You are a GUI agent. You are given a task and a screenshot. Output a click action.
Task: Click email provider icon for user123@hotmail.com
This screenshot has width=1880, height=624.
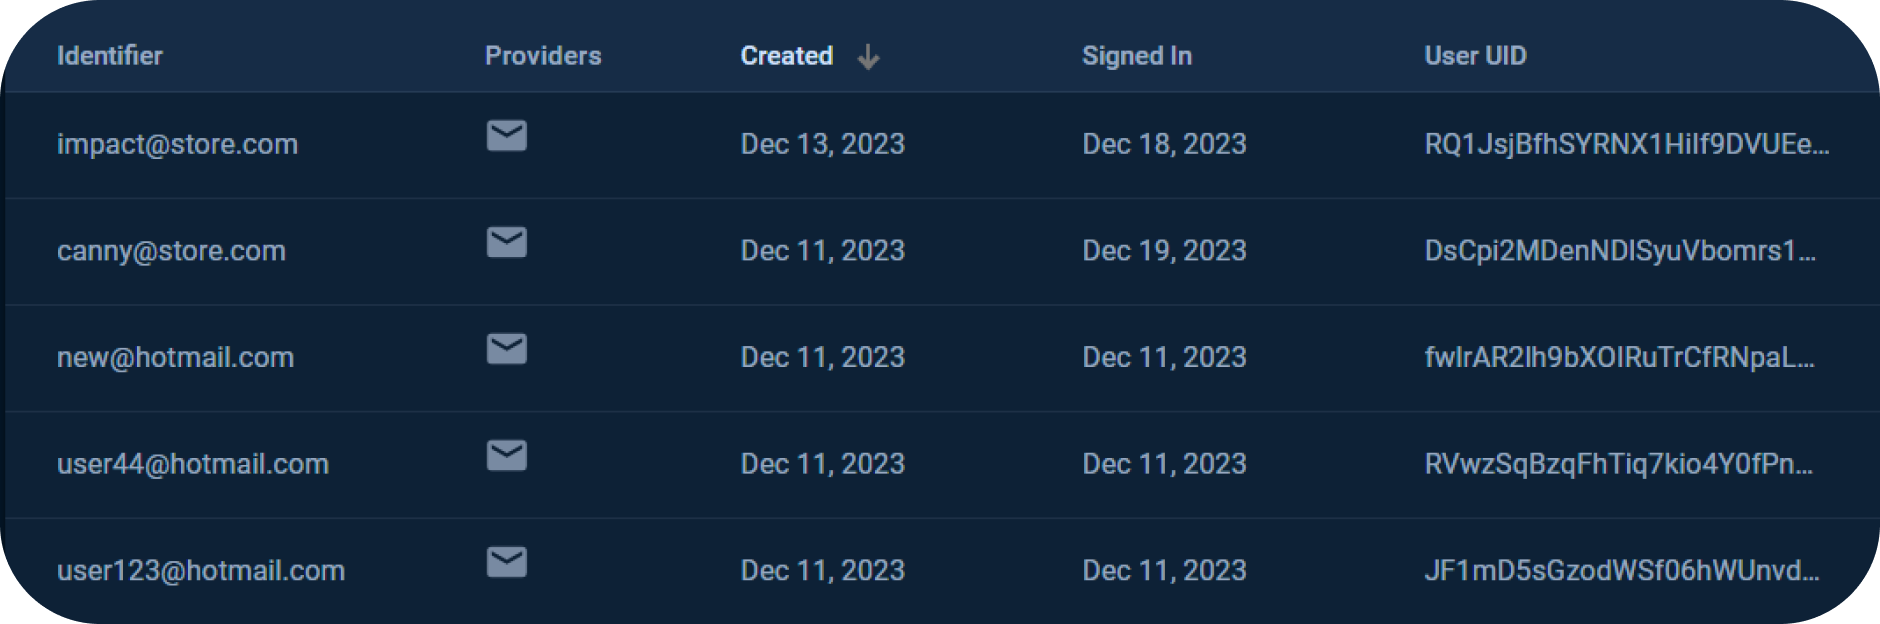click(x=507, y=562)
